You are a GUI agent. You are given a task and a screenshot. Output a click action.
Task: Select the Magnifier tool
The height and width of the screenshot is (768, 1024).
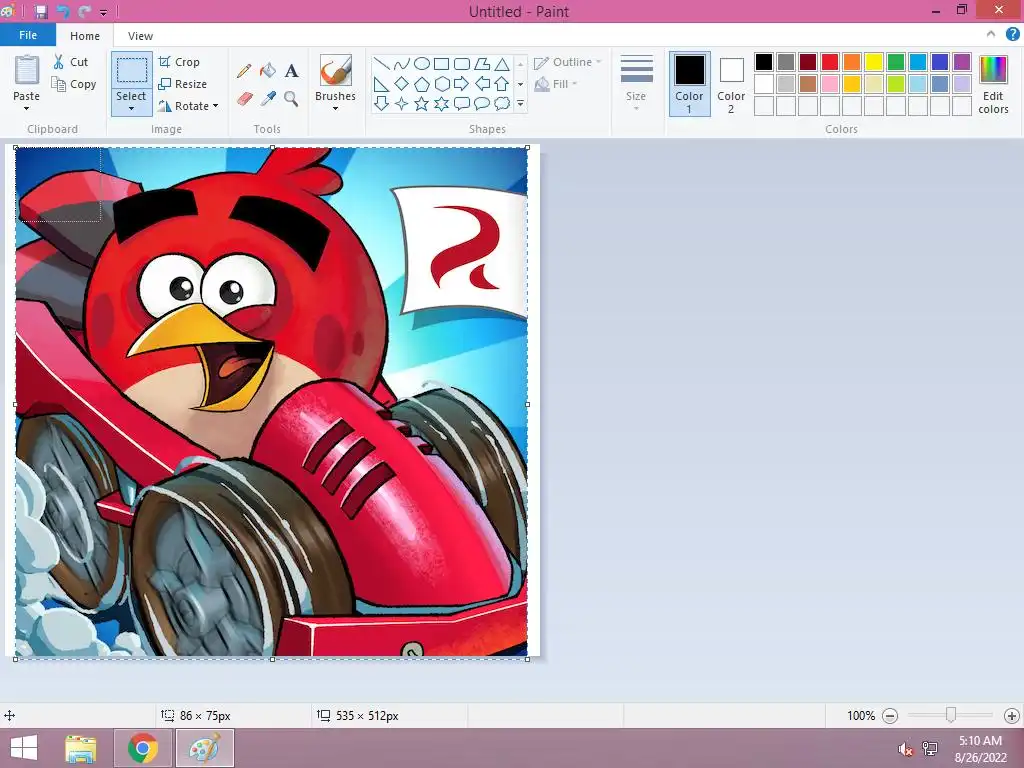(x=291, y=99)
